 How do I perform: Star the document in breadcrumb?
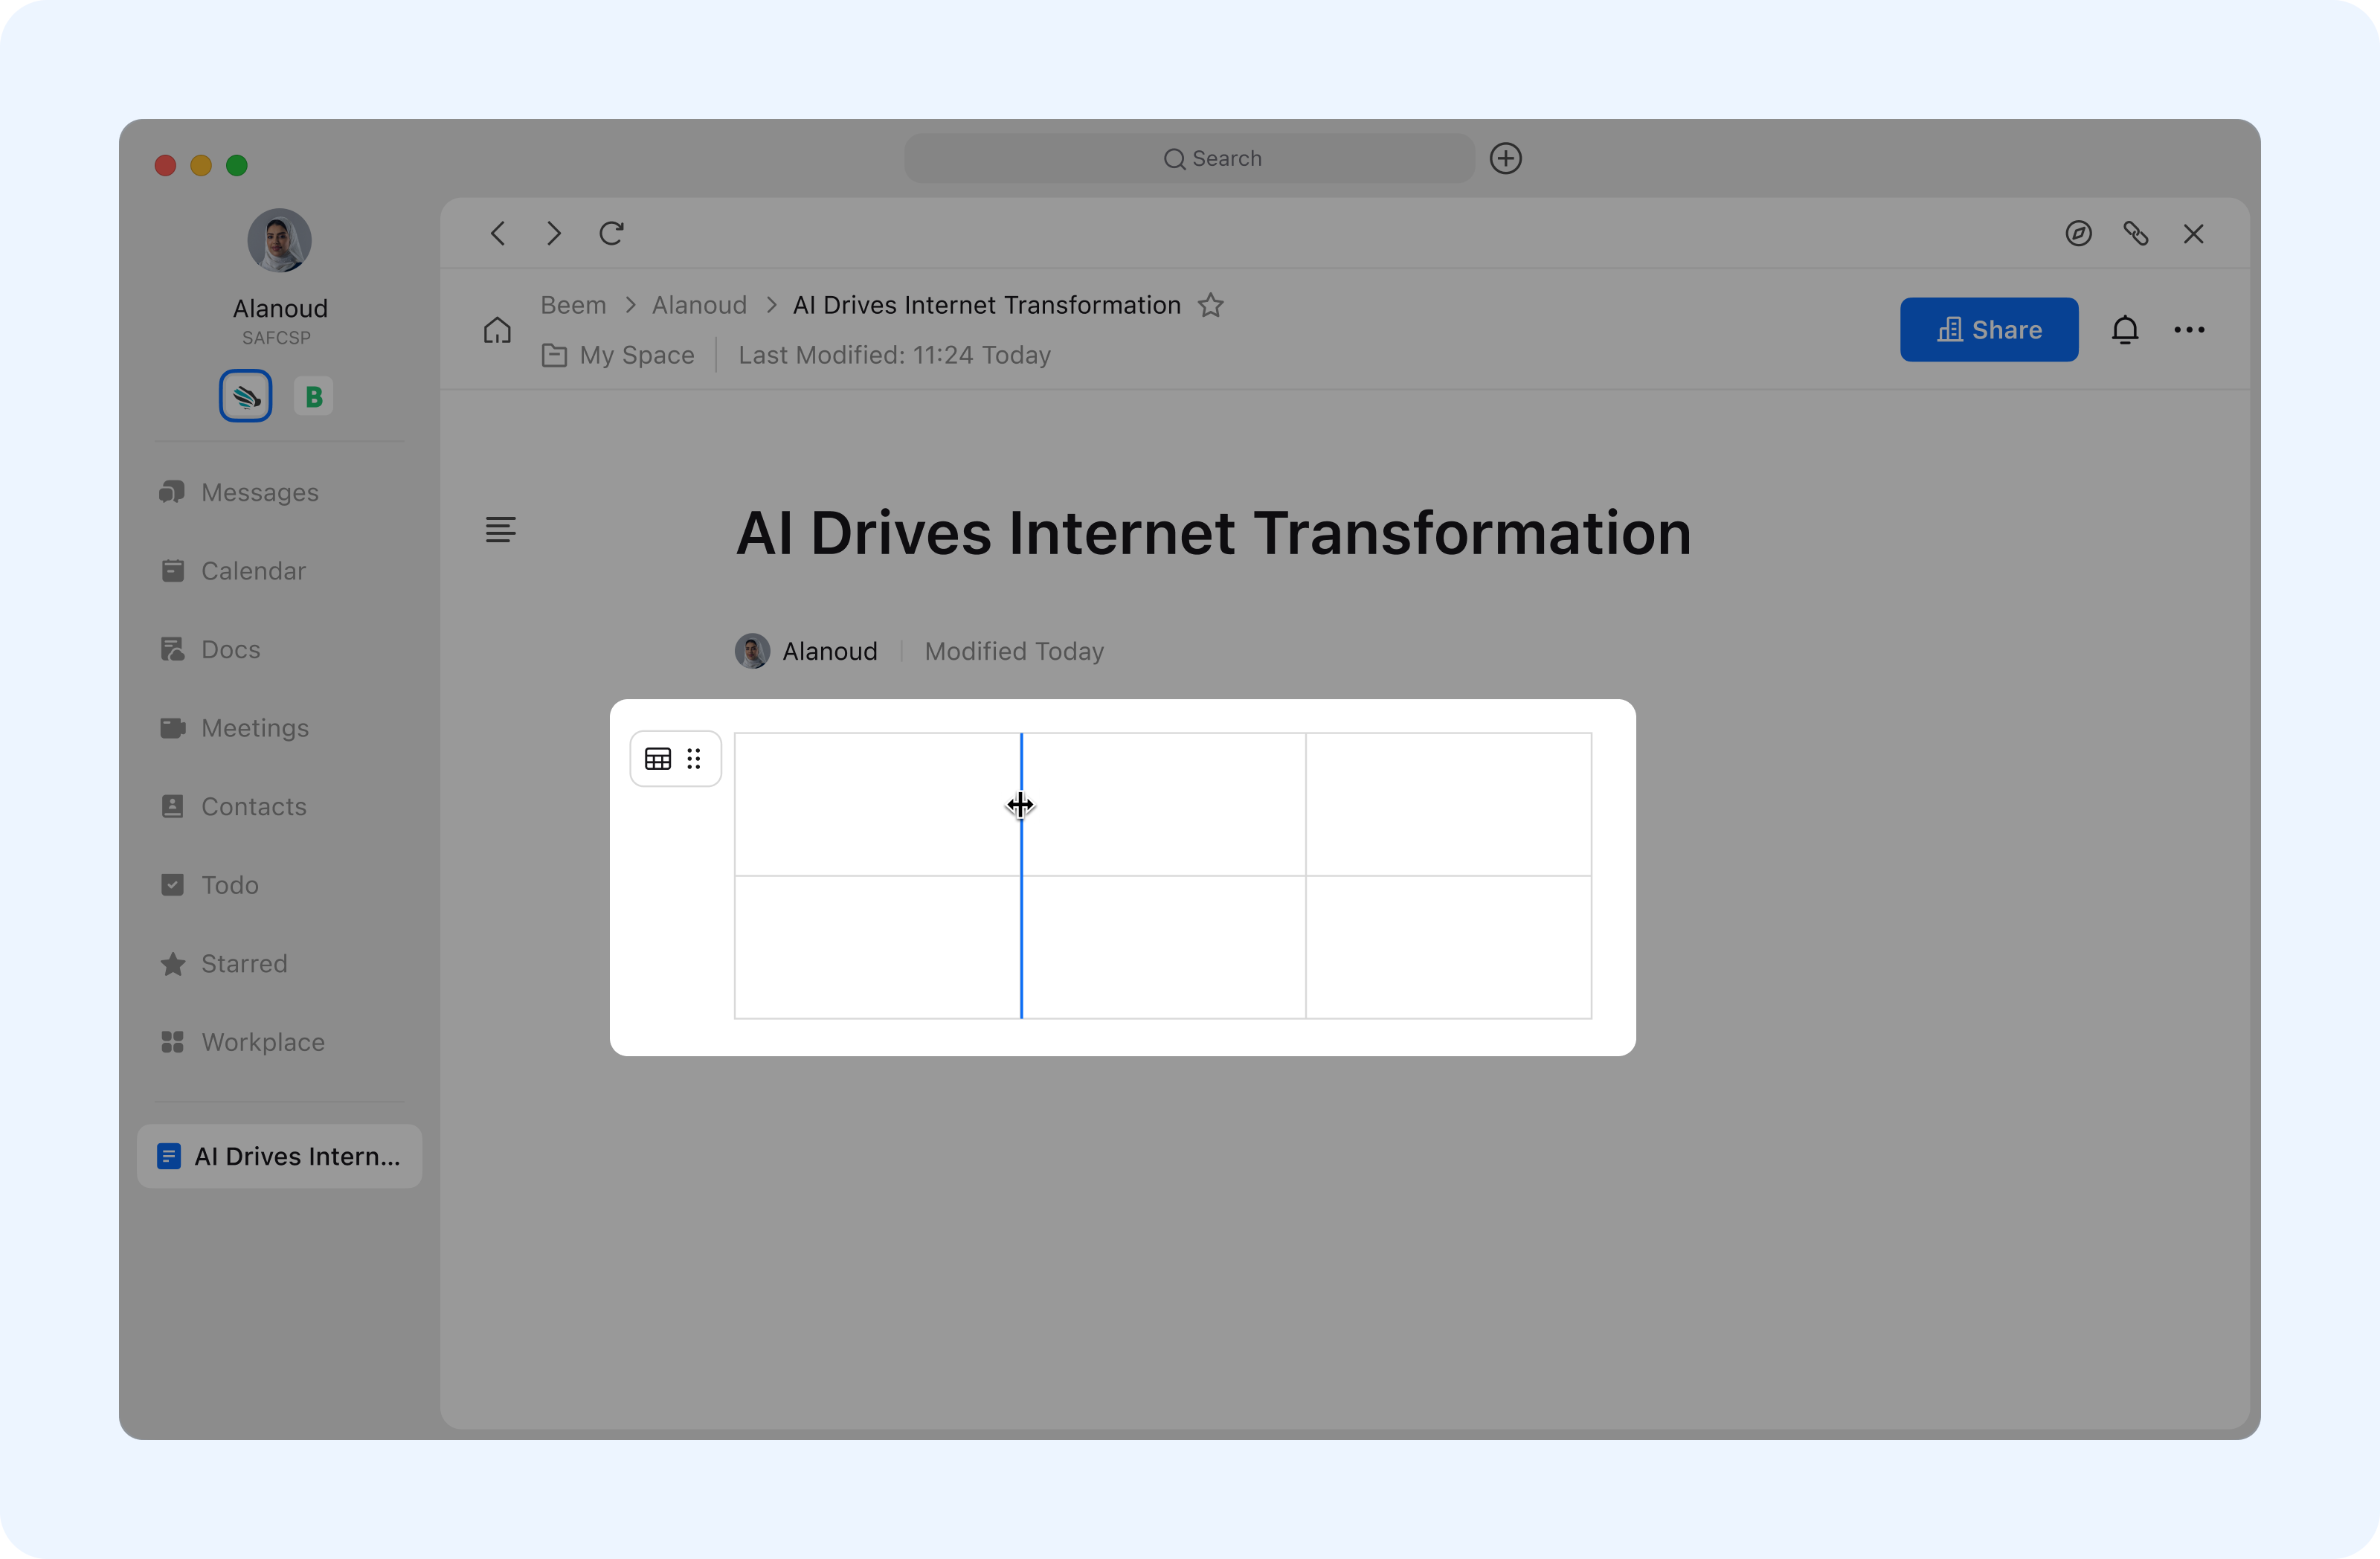coord(1211,305)
